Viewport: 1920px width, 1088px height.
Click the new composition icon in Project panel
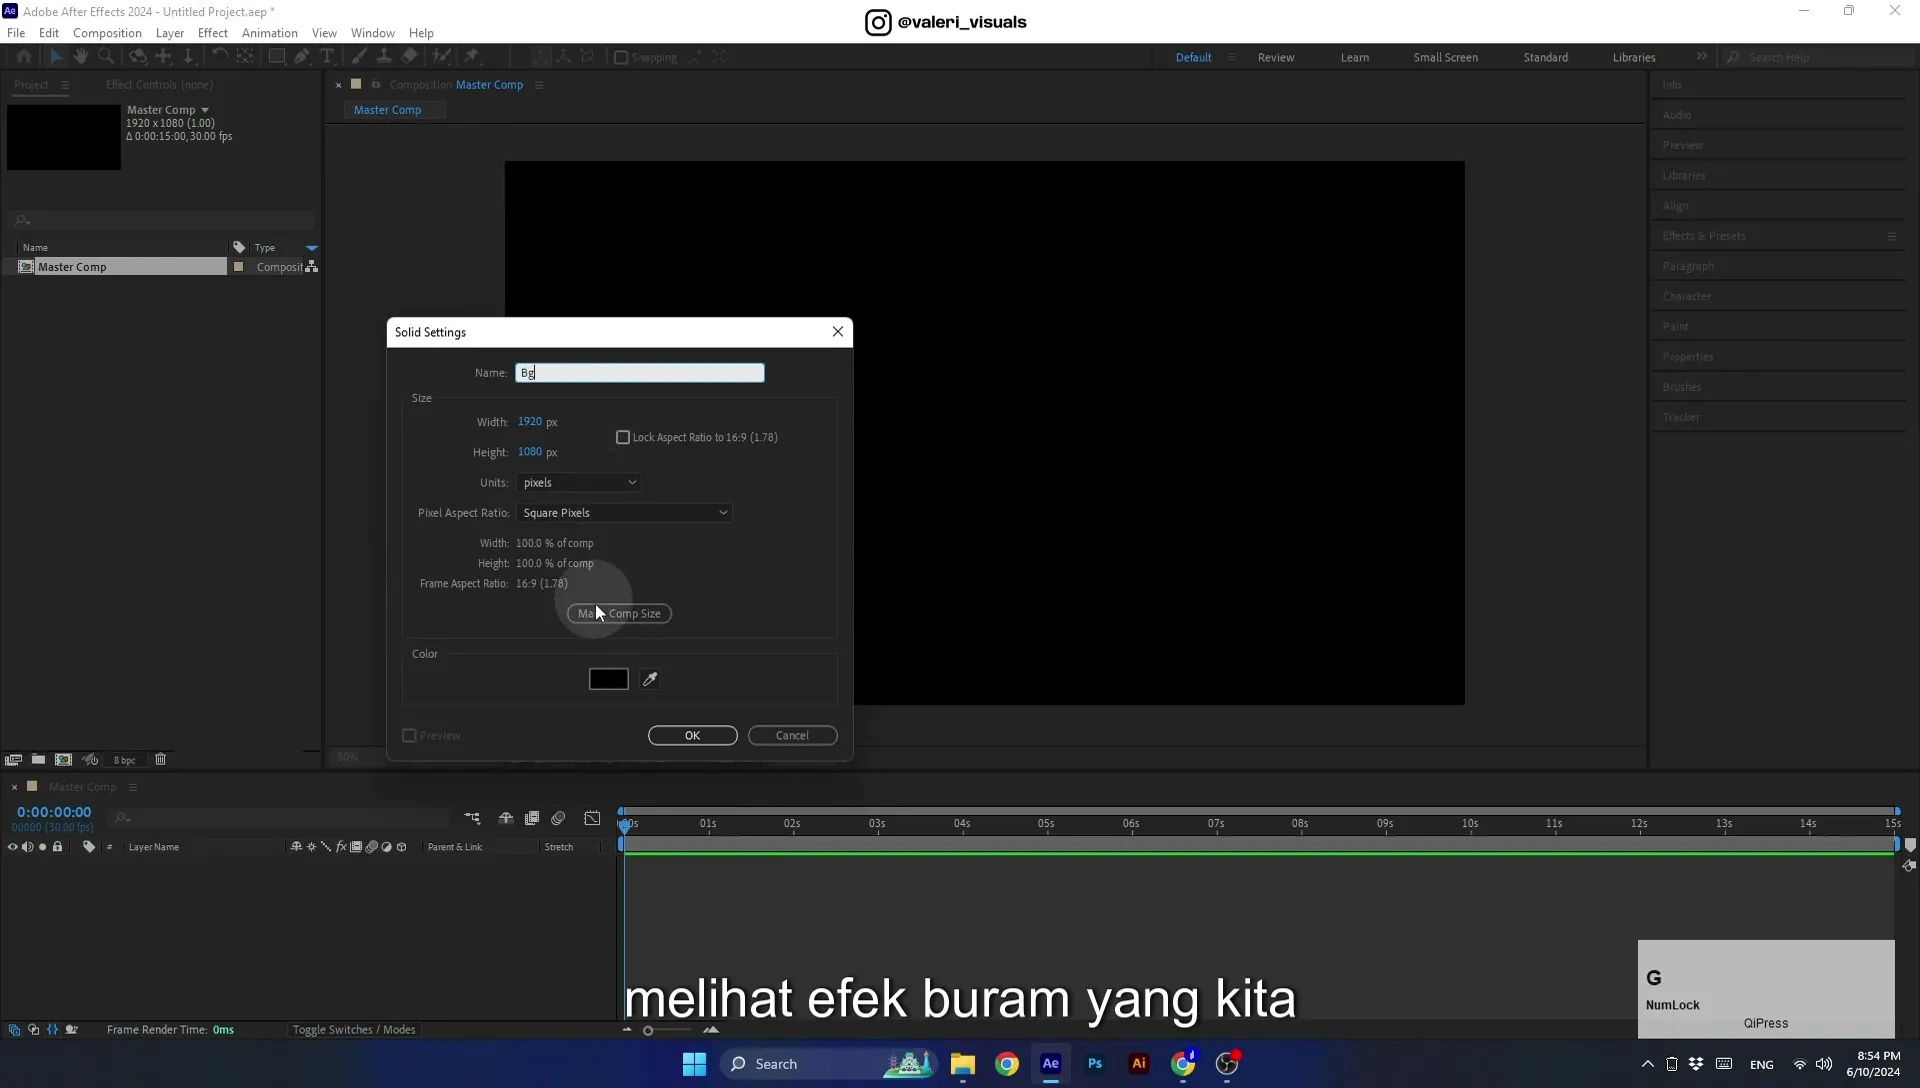(63, 760)
